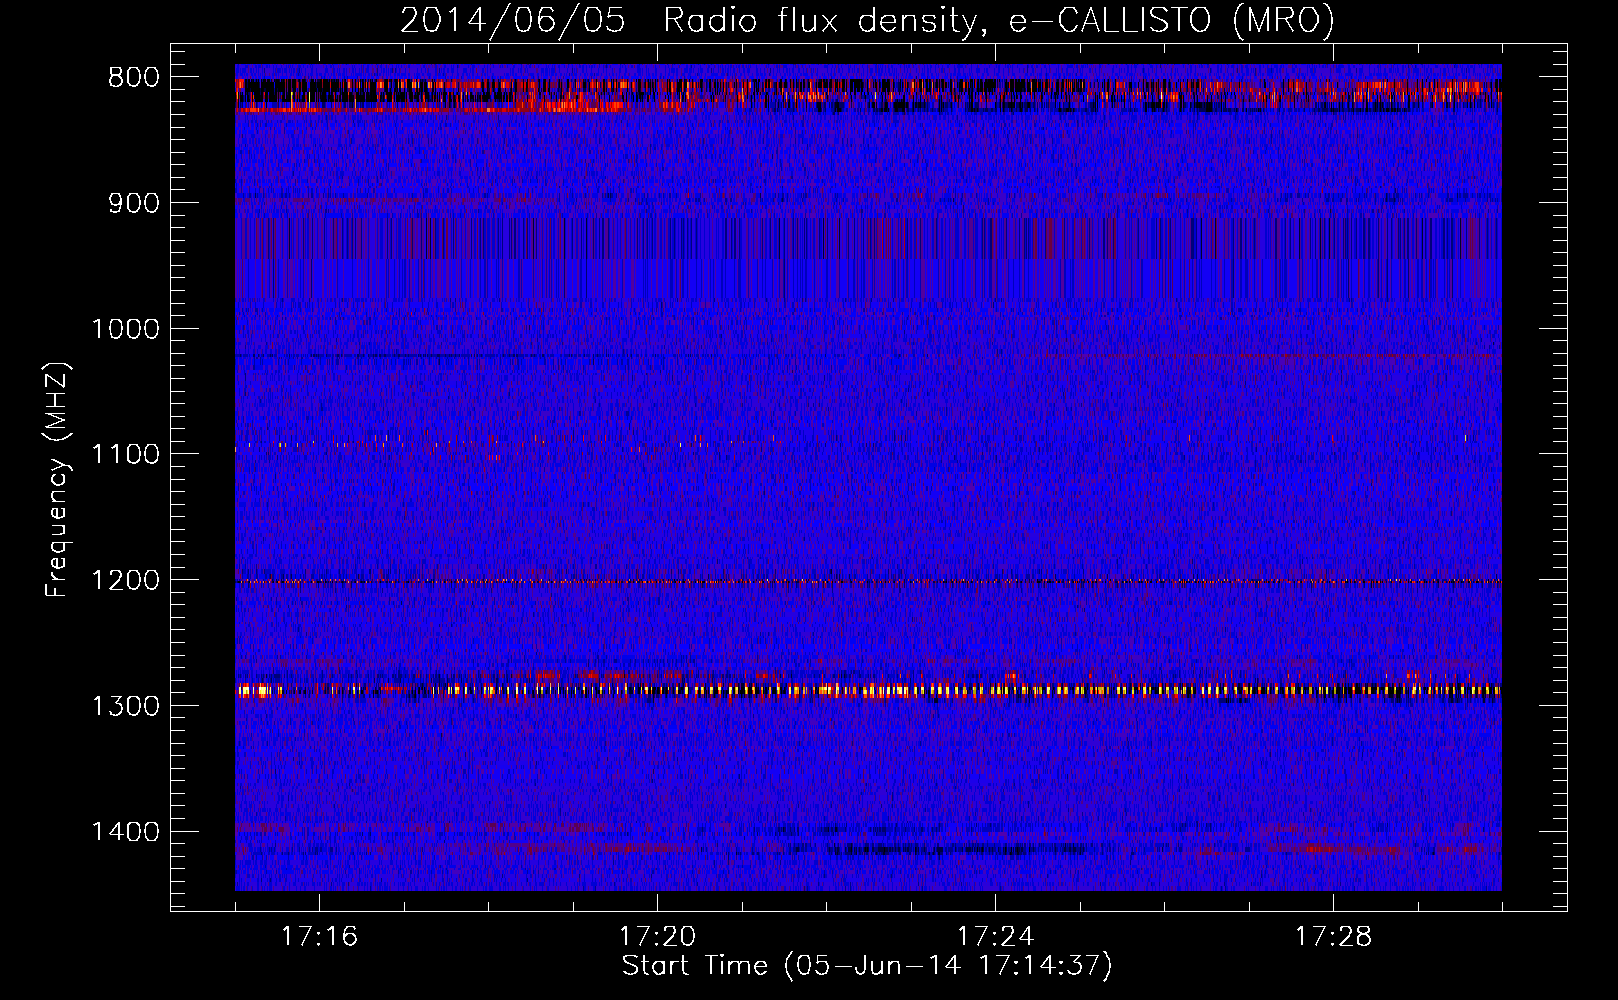Click the 17:16 time axis label
Viewport: 1618px width, 1000px height.
click(x=319, y=937)
